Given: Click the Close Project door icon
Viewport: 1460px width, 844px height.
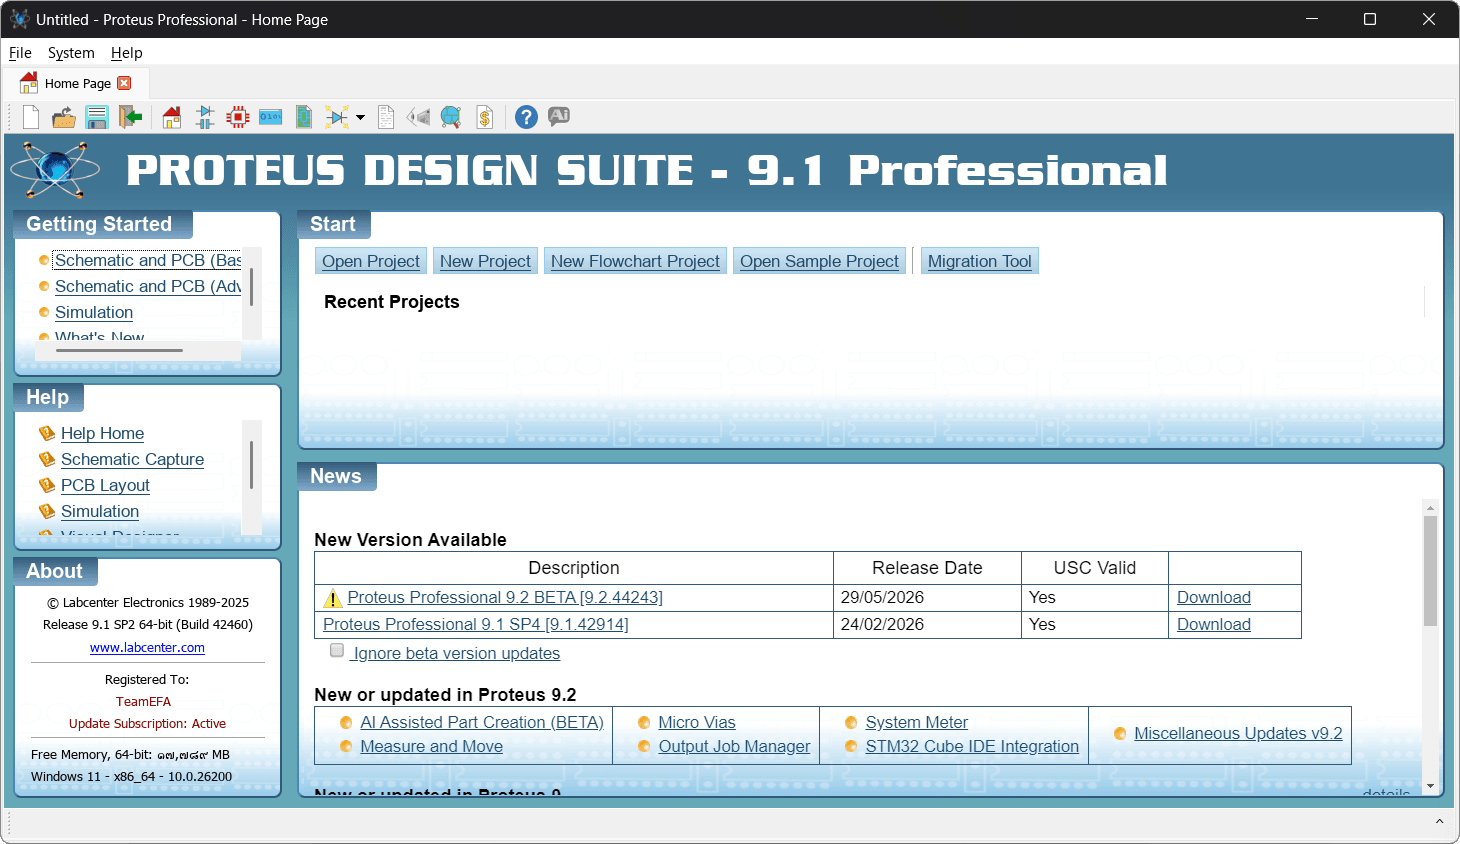Looking at the screenshot, I should [x=130, y=117].
